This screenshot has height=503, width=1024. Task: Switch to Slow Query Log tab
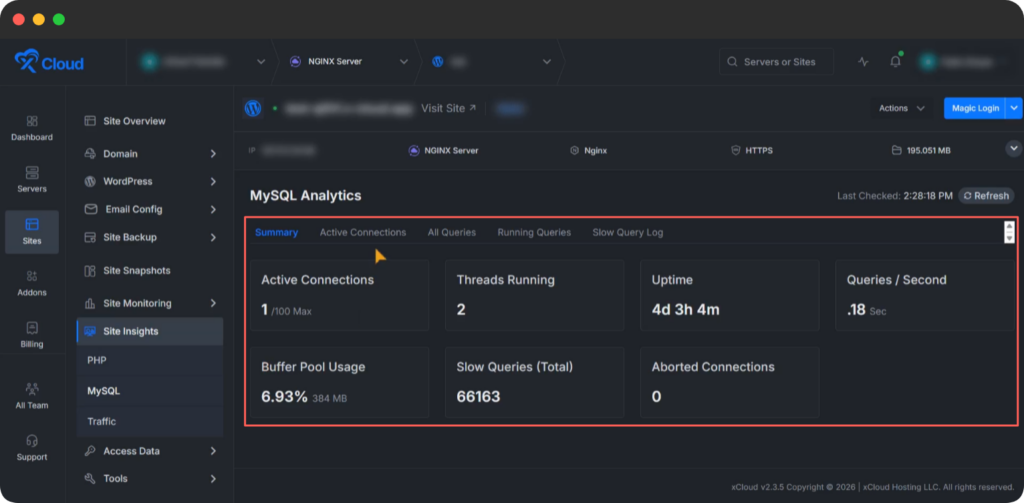click(627, 232)
